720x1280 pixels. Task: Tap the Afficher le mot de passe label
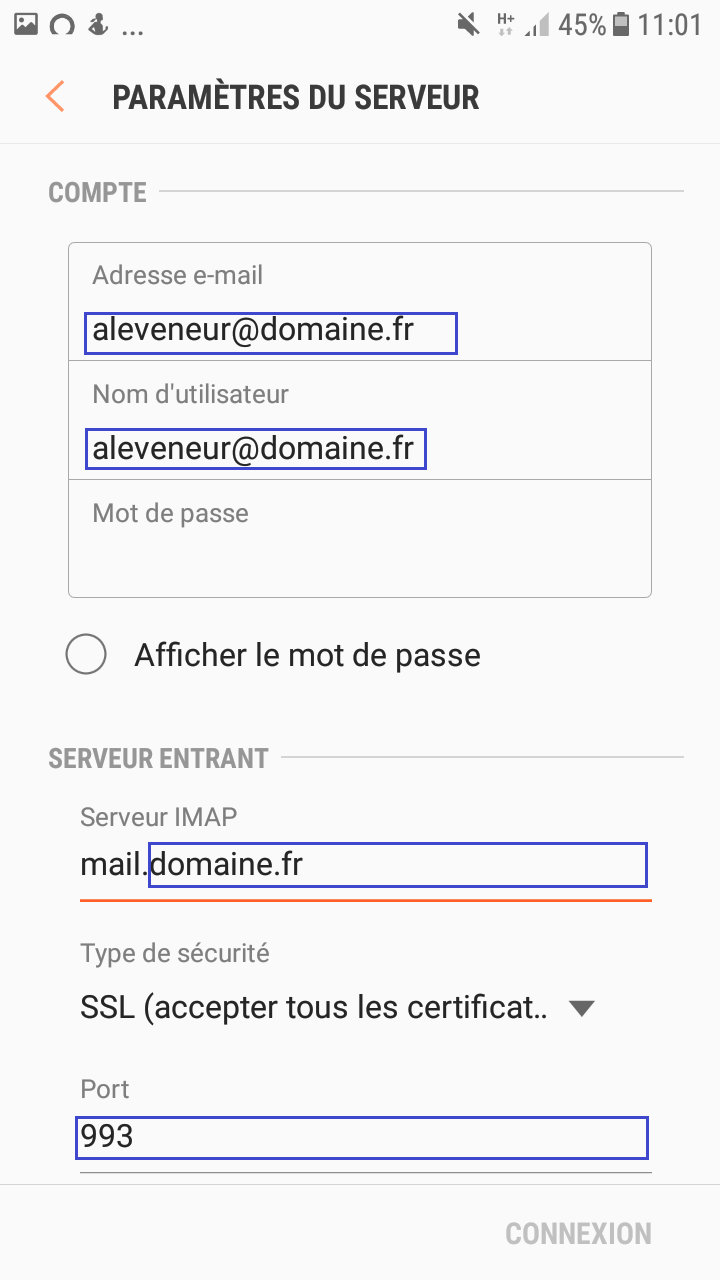[308, 655]
